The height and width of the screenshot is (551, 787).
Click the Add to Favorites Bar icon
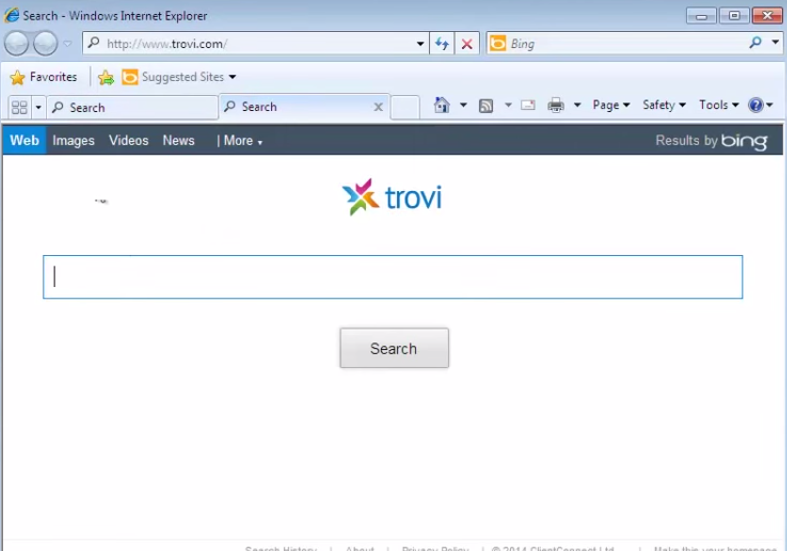tap(106, 77)
